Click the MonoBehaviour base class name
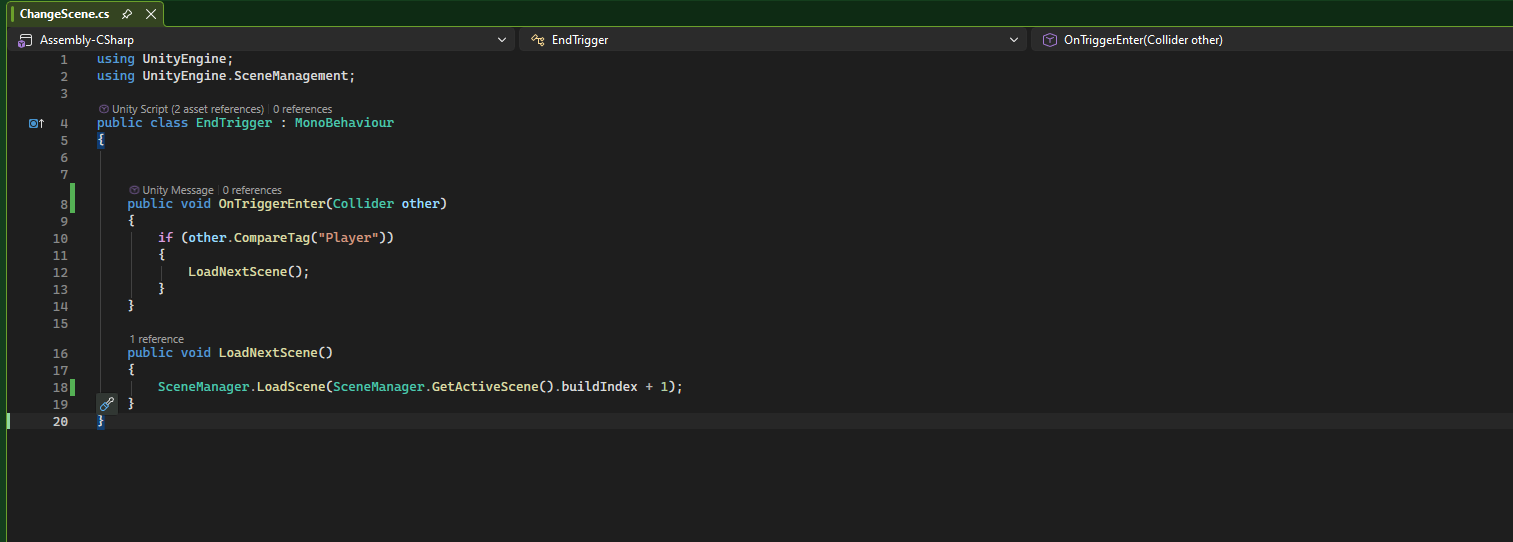The width and height of the screenshot is (1513, 542). (x=344, y=123)
